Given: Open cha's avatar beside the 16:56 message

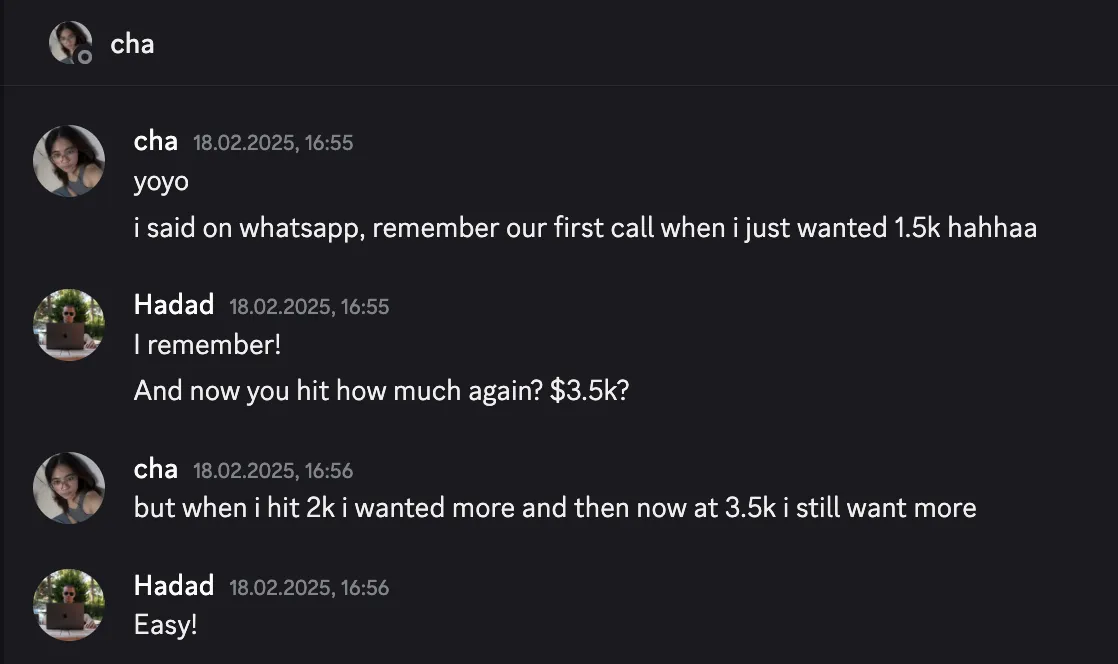Looking at the screenshot, I should [69, 488].
